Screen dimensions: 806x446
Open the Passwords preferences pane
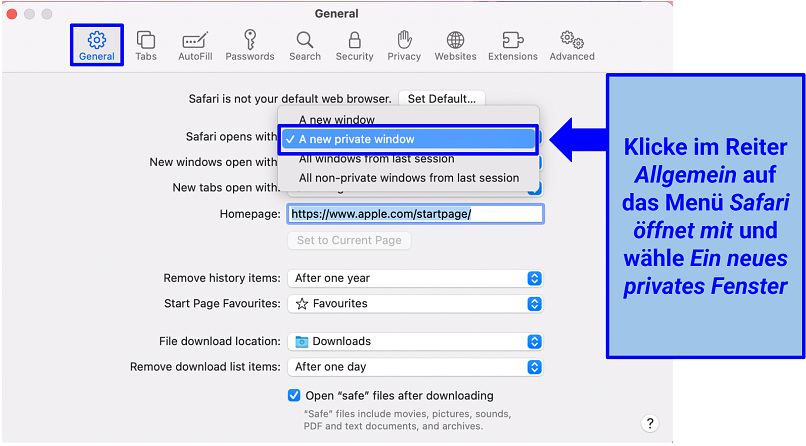click(250, 45)
